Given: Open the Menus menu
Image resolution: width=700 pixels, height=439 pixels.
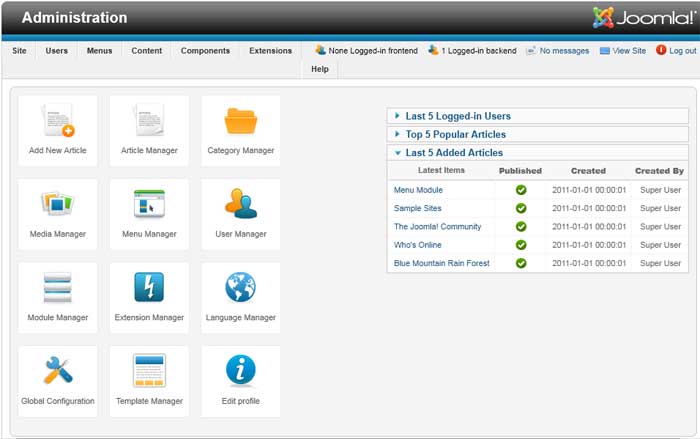Looking at the screenshot, I should click(x=100, y=51).
